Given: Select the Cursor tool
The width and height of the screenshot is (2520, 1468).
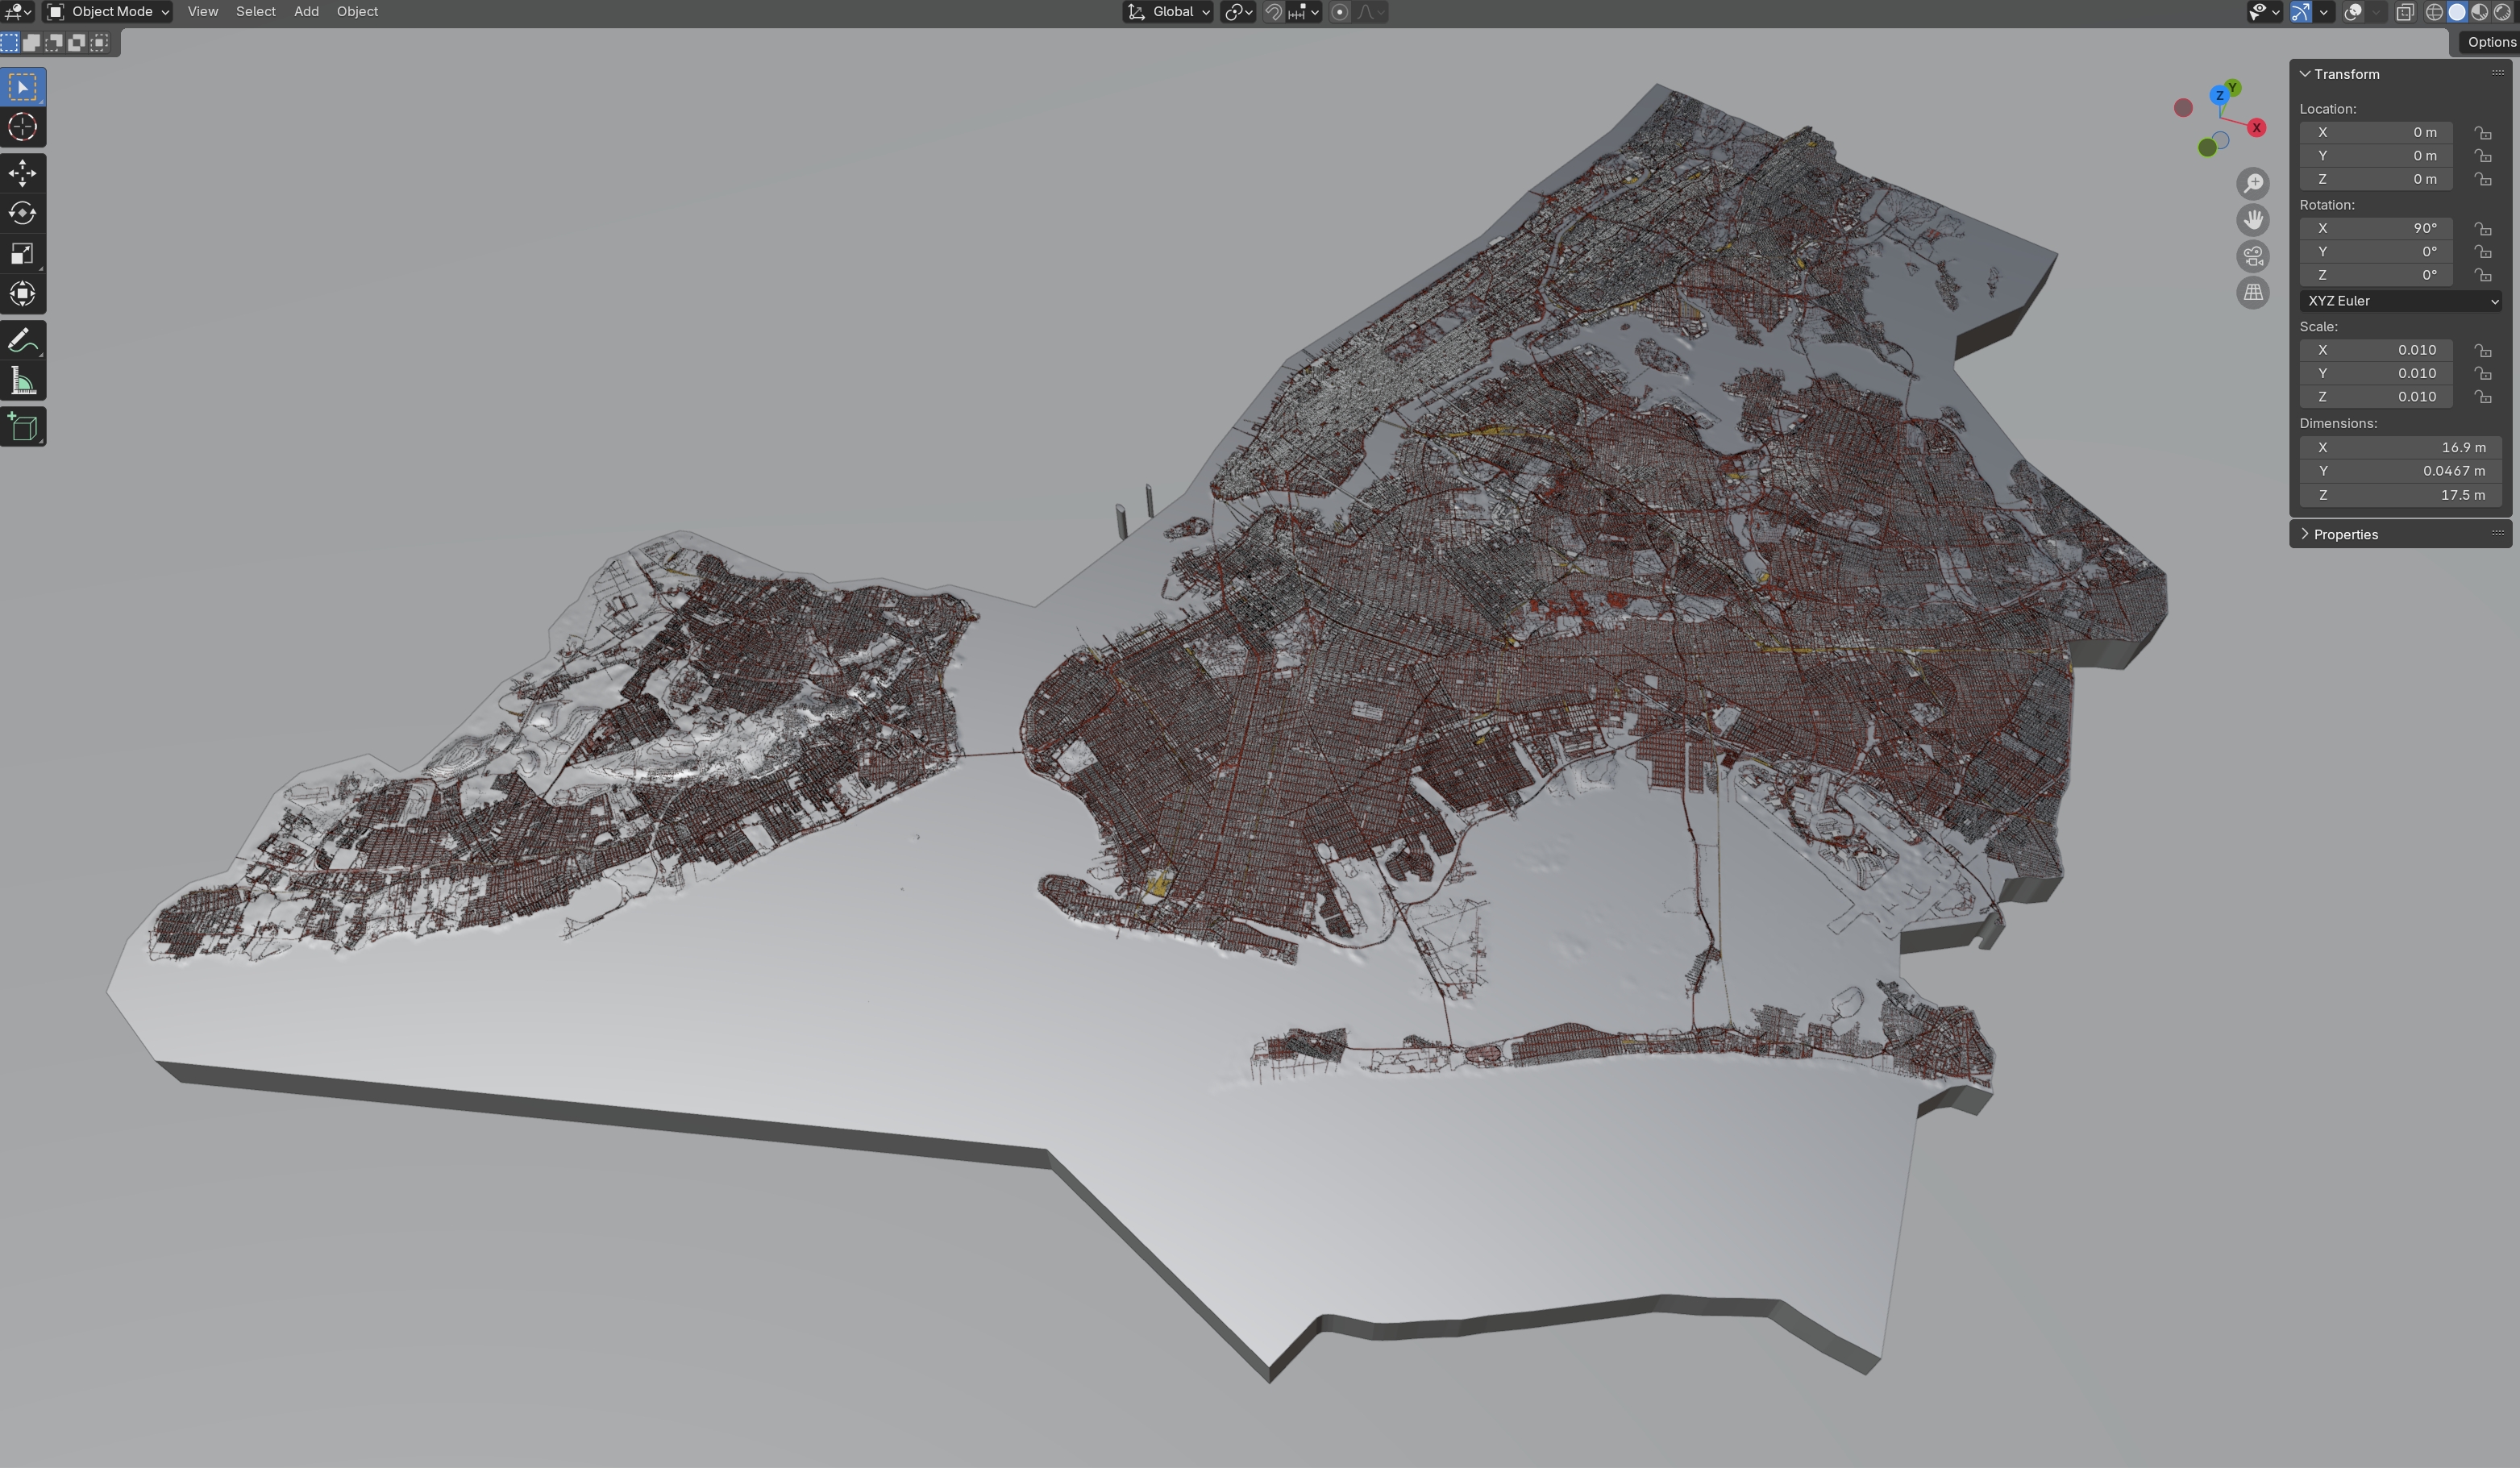Looking at the screenshot, I should click(x=22, y=127).
